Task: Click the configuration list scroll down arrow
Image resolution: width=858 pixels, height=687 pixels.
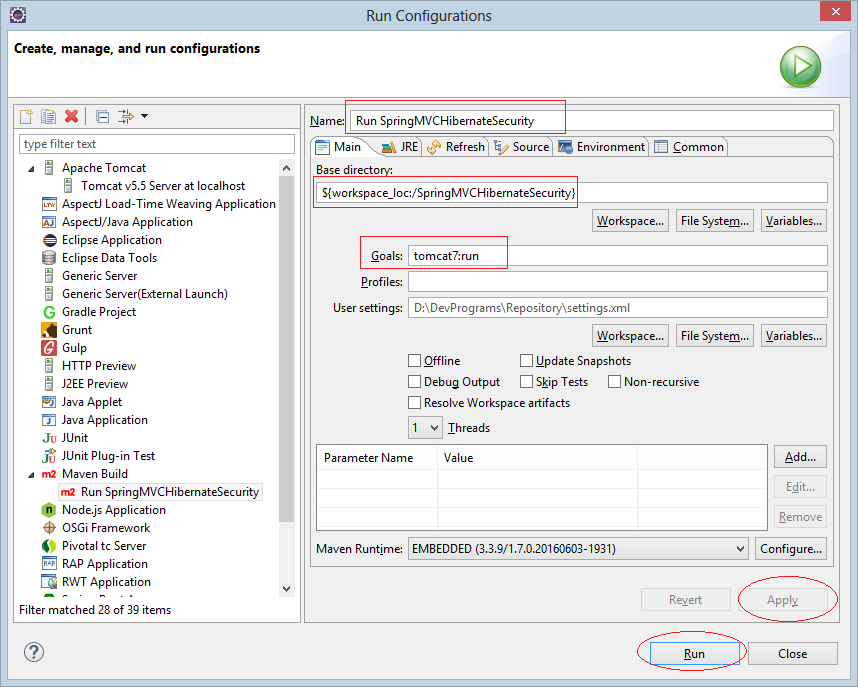Action: 286,589
